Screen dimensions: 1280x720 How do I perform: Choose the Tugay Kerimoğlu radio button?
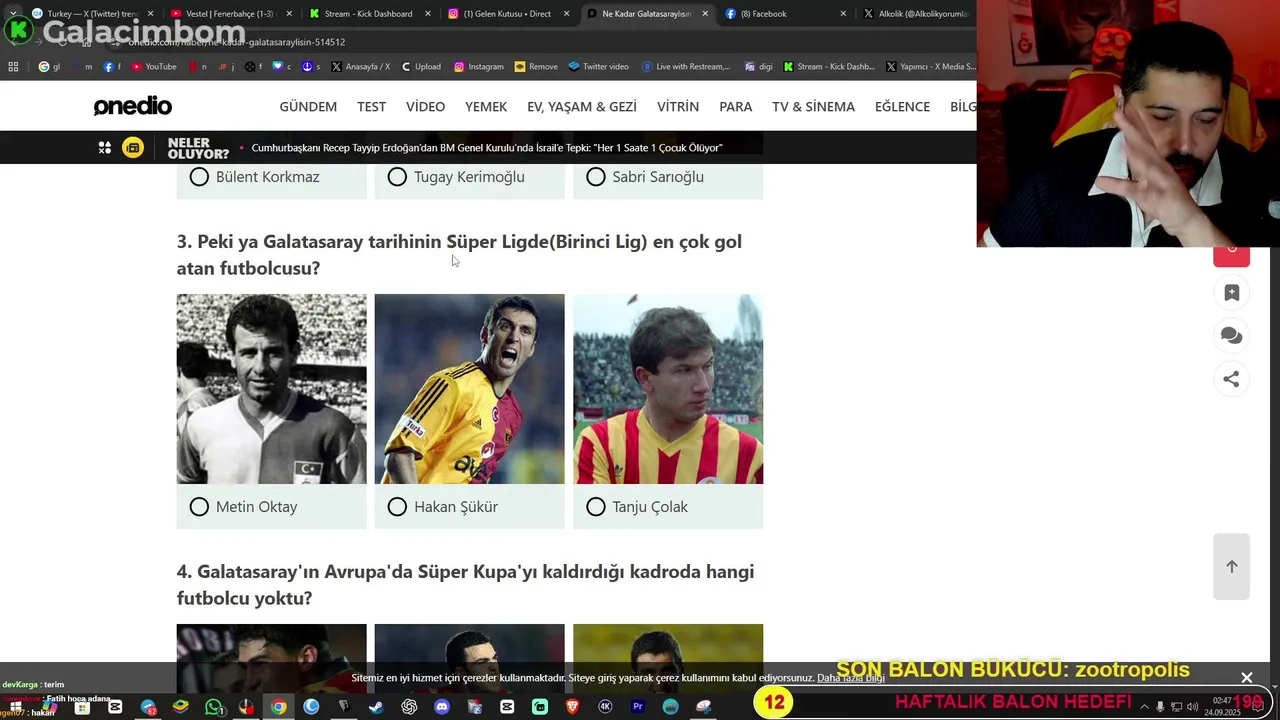(x=397, y=177)
